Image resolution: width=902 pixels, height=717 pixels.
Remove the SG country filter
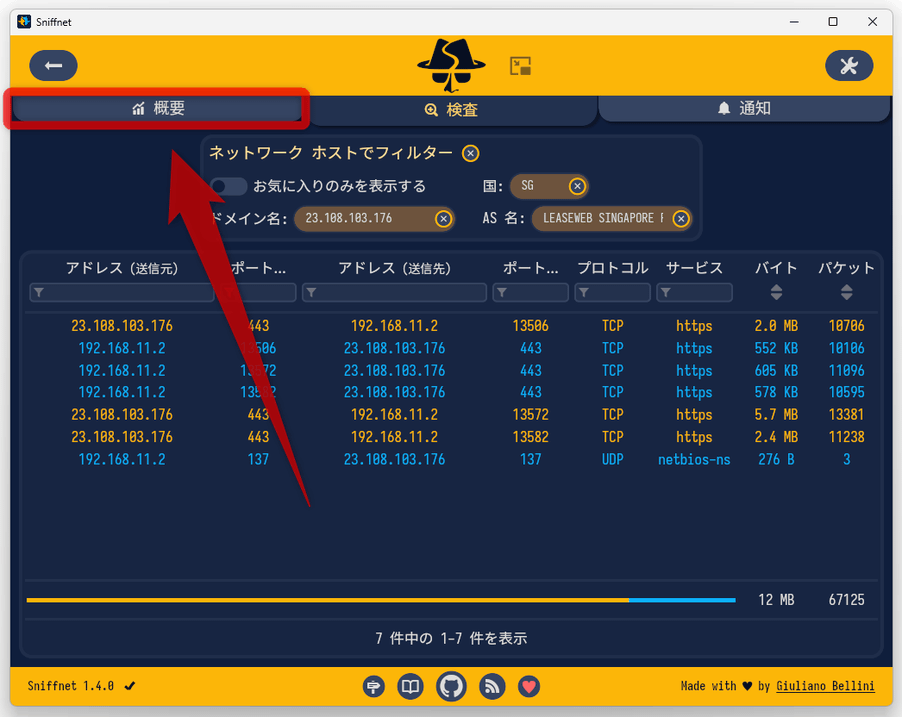pyautogui.click(x=577, y=186)
